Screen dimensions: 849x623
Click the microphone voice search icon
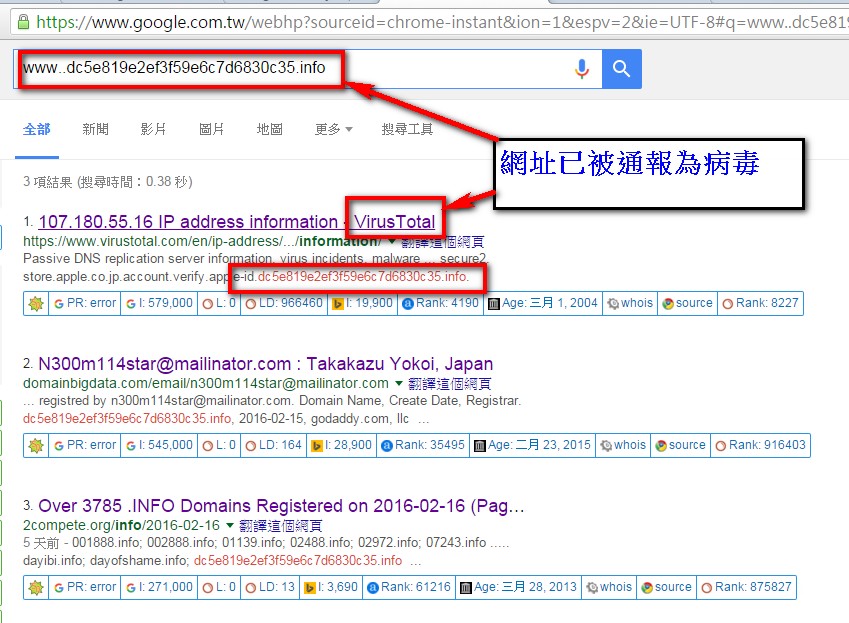coord(582,69)
